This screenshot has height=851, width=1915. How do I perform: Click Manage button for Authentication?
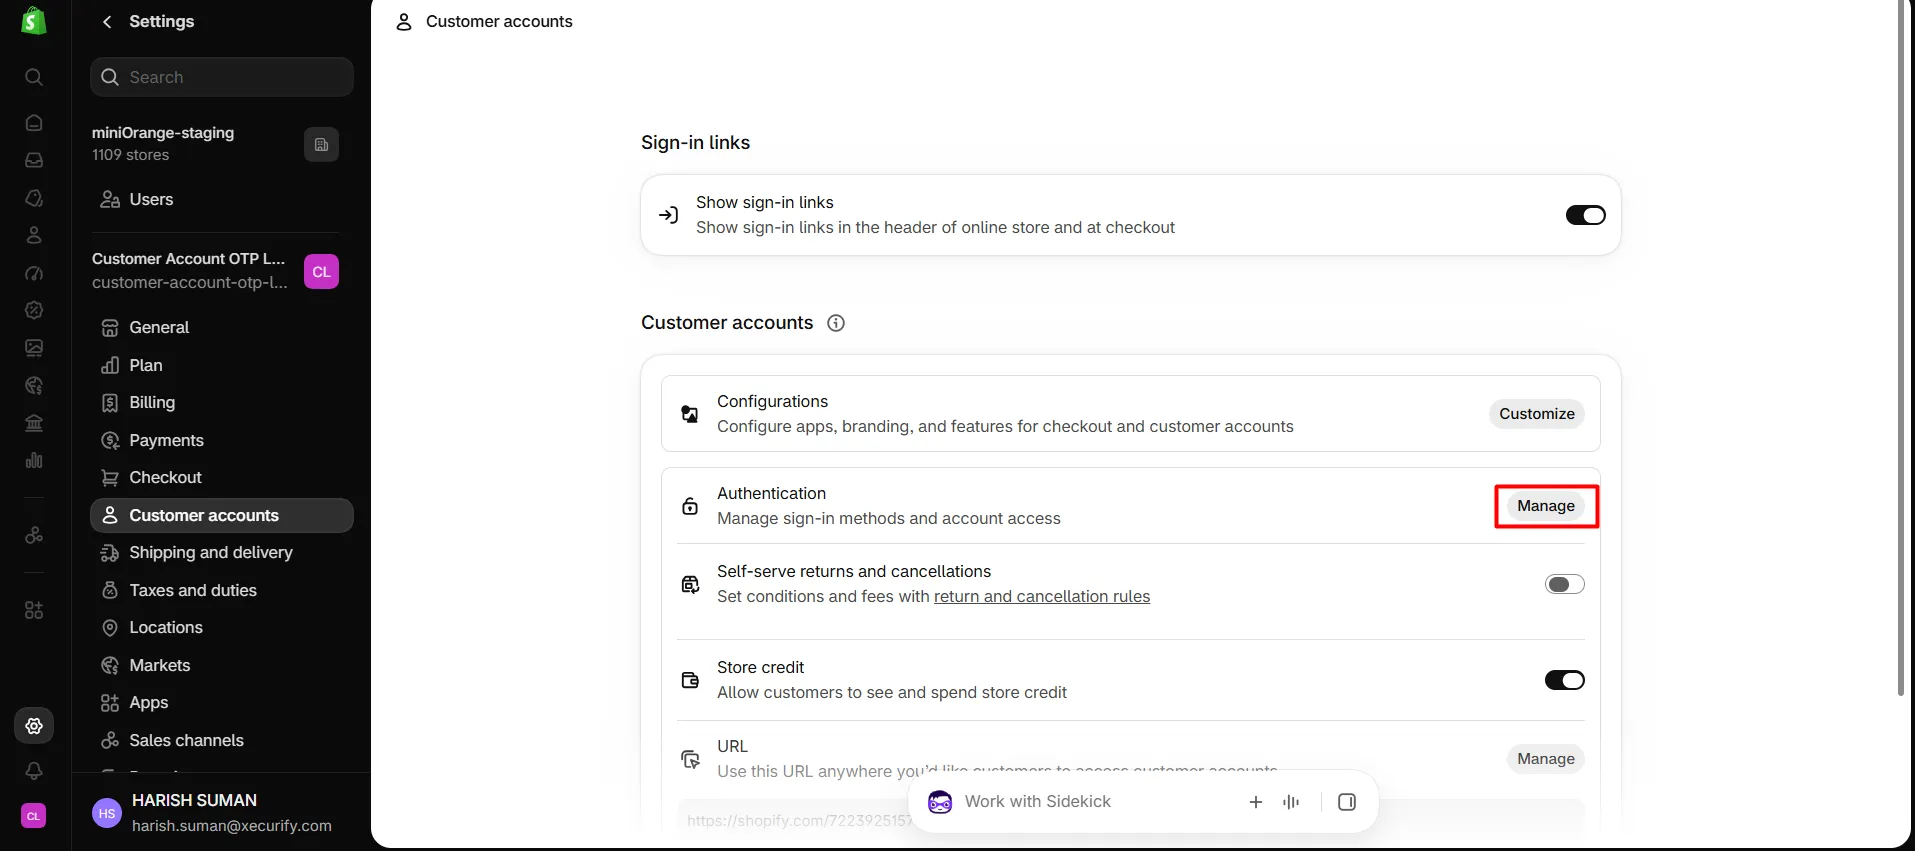pos(1545,506)
